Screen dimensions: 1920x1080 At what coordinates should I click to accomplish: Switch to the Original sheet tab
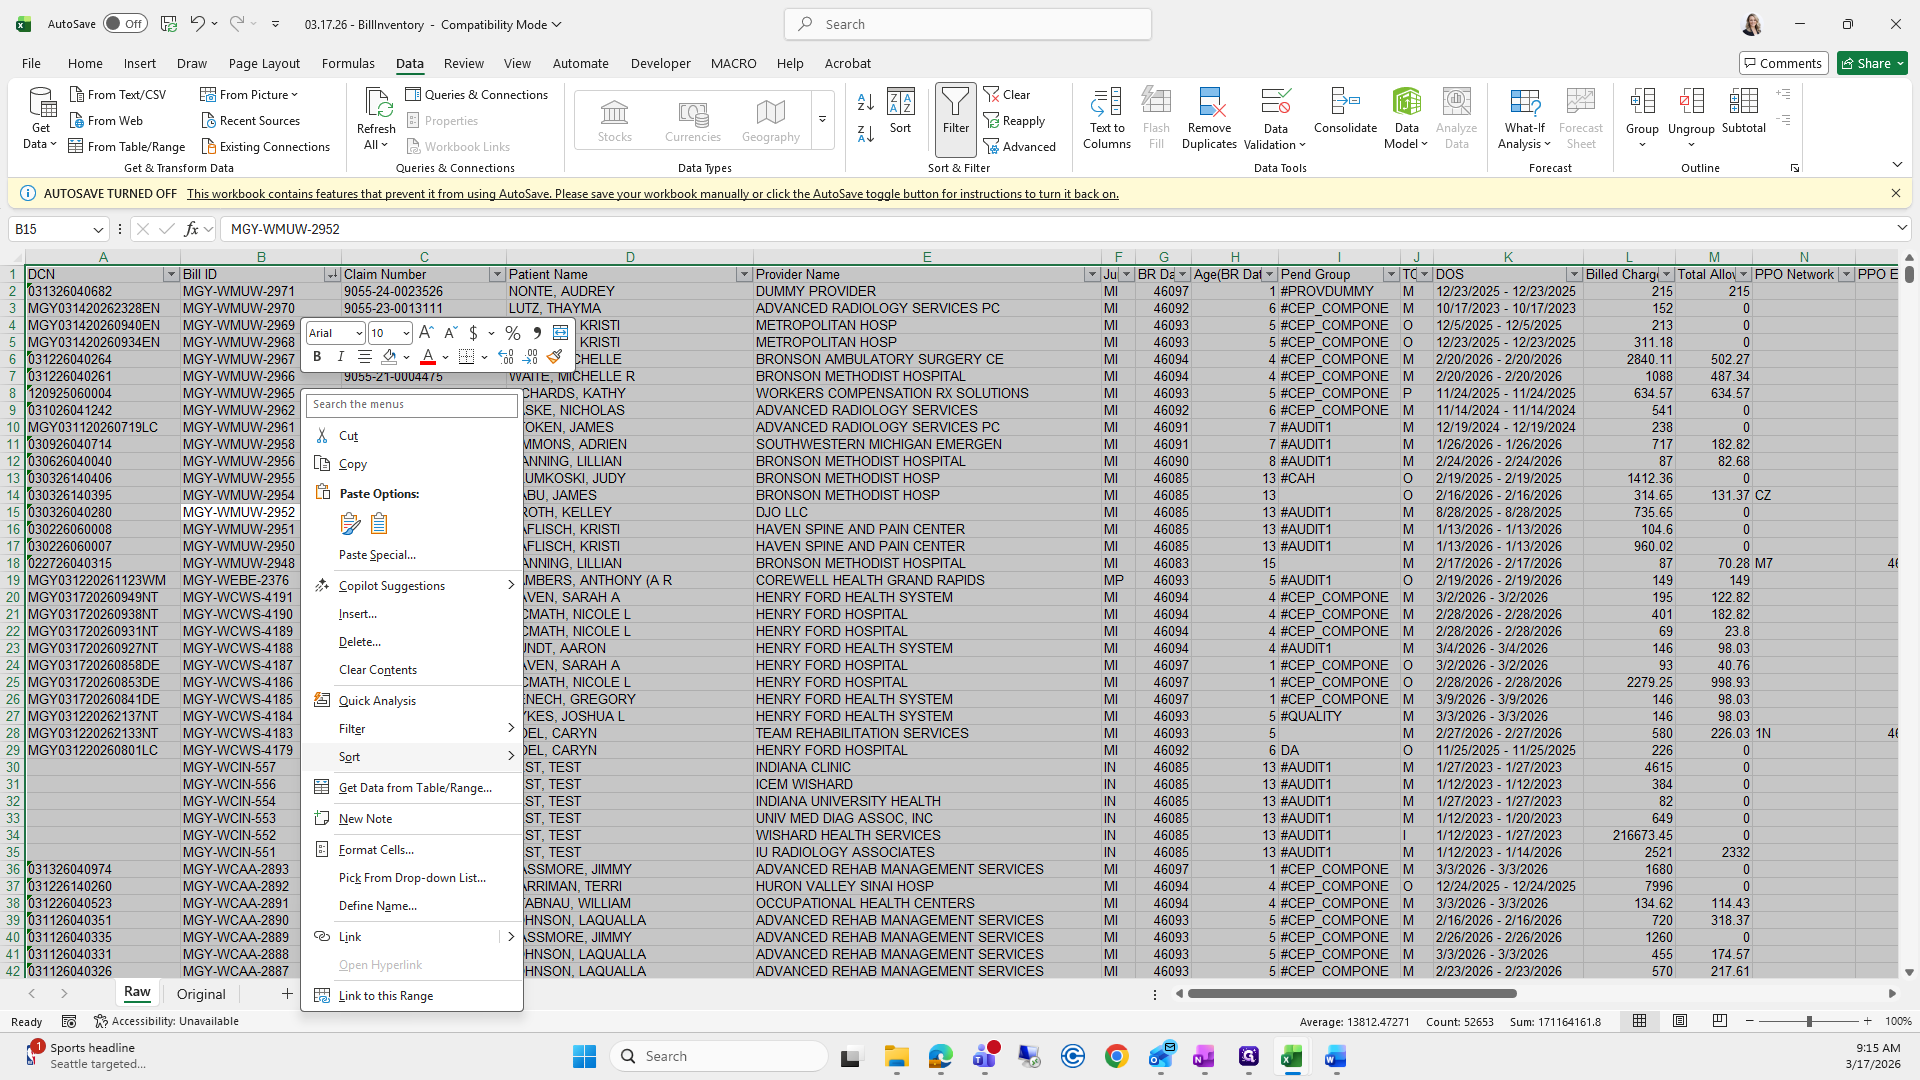(201, 994)
